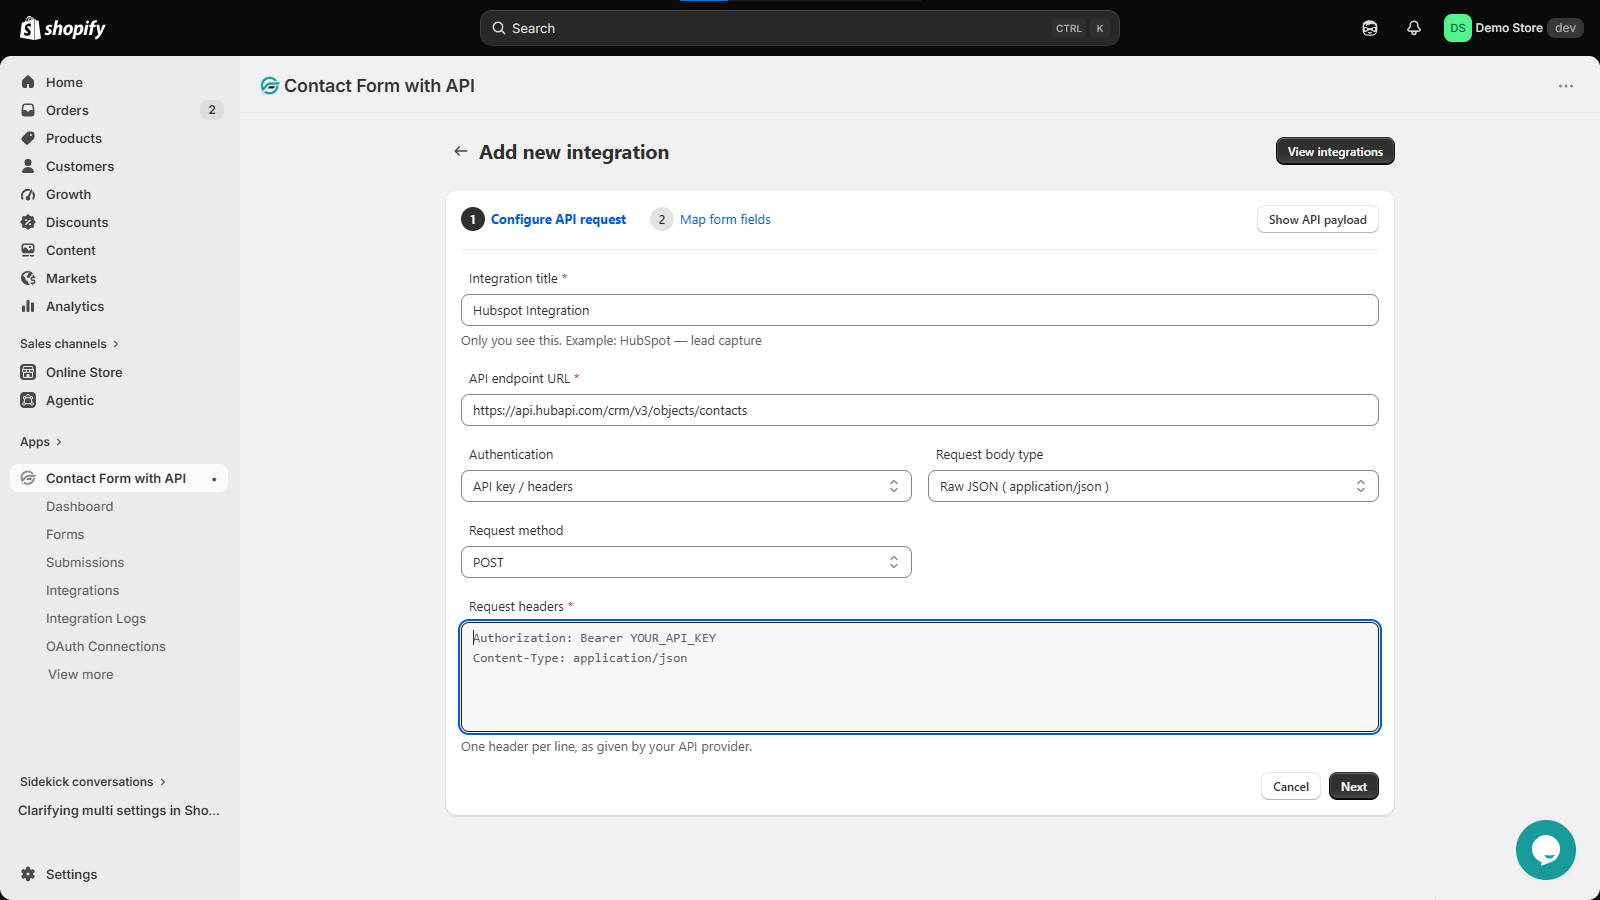
Task: Open the Request method dropdown
Action: (686, 562)
